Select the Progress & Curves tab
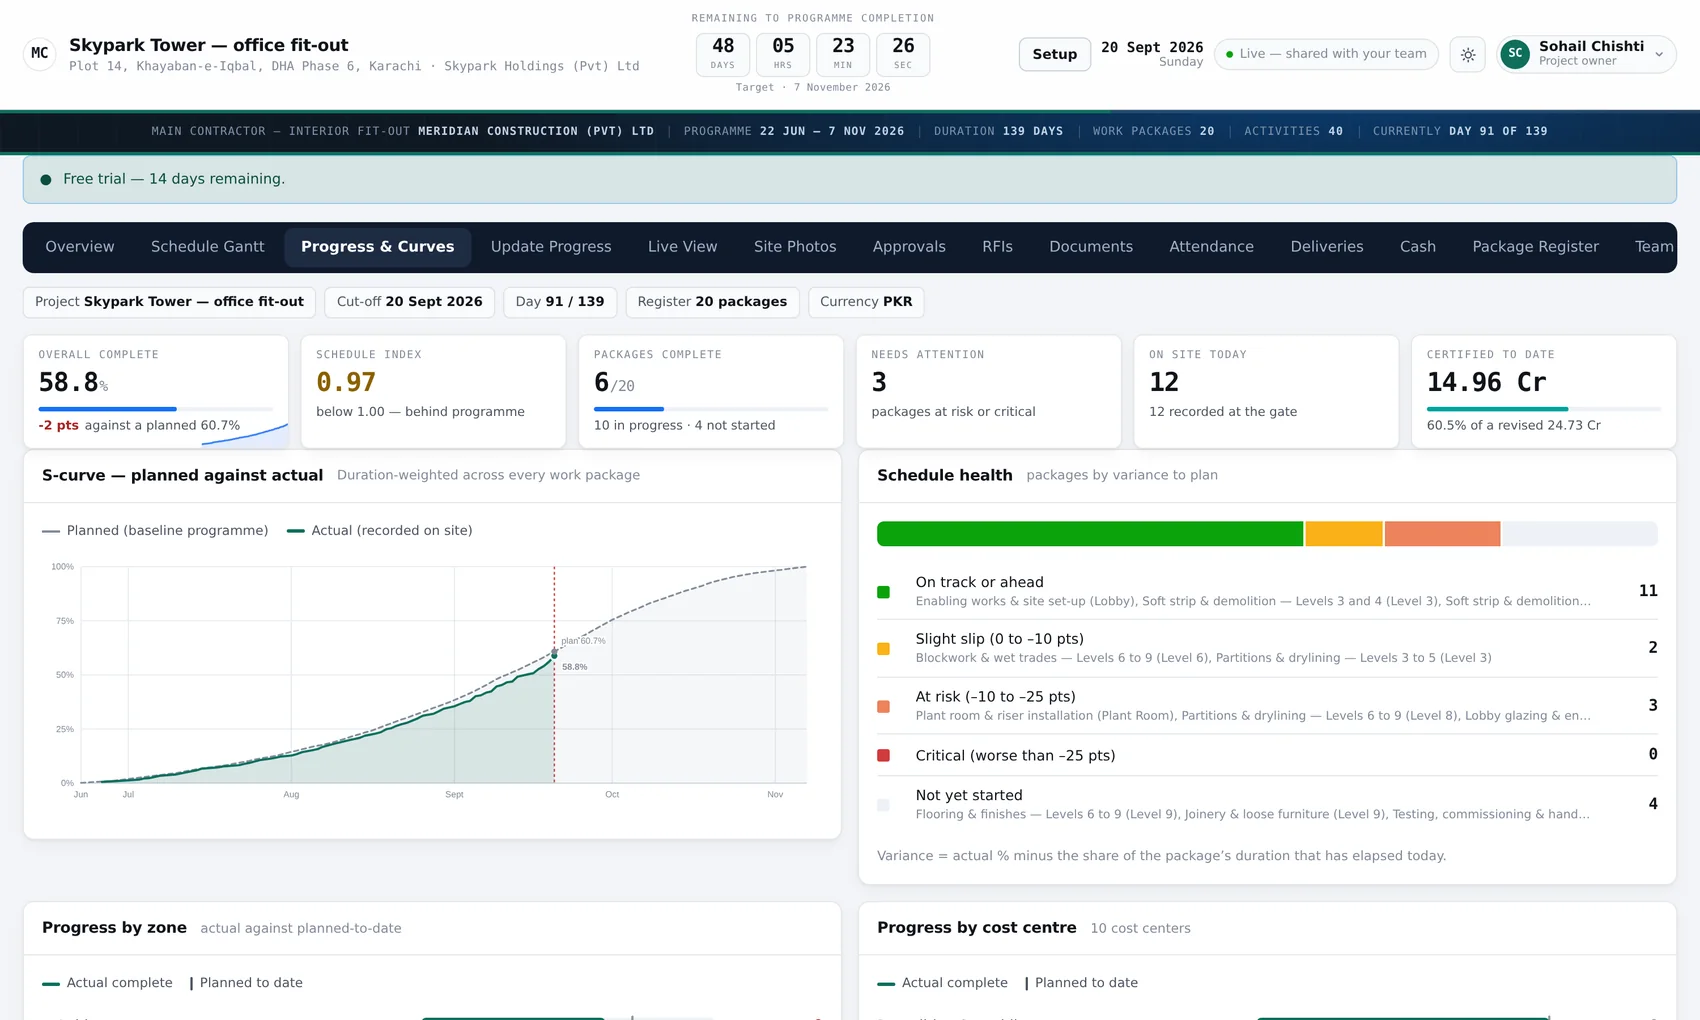1700x1020 pixels. coord(378,247)
